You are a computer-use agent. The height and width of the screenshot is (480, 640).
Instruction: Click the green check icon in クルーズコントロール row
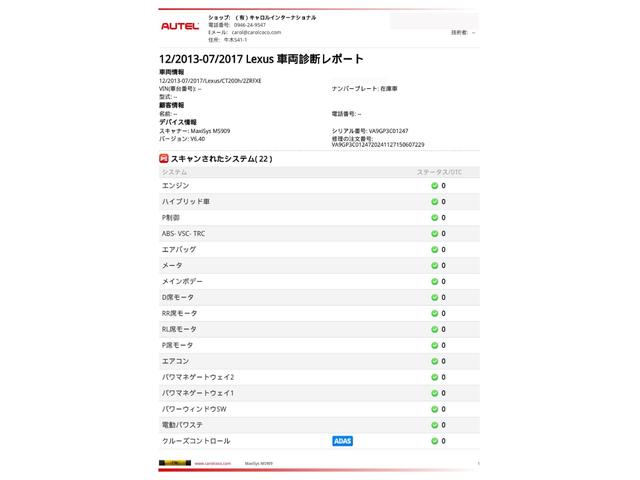click(435, 441)
